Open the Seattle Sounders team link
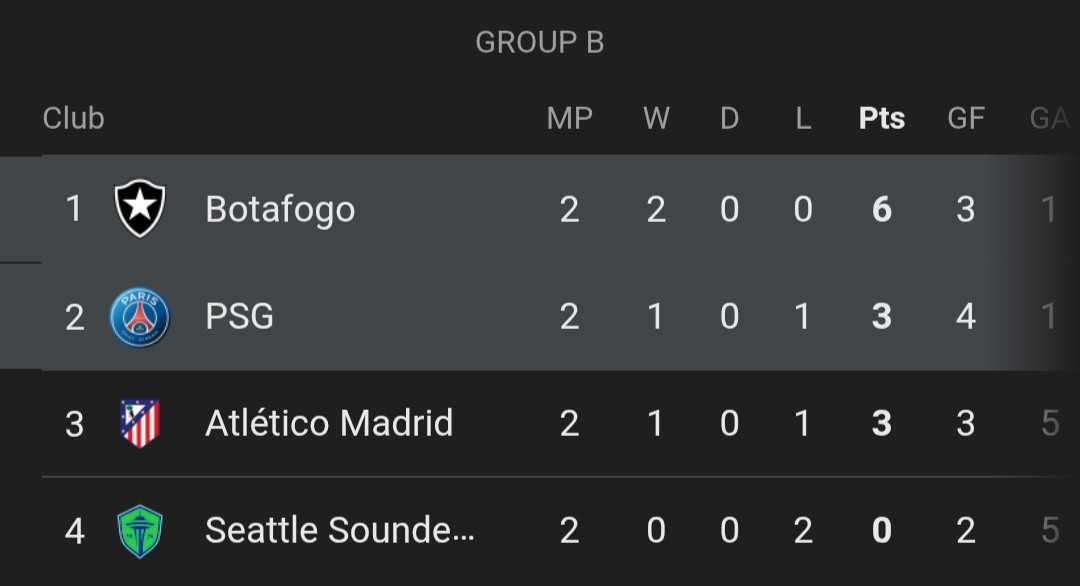Viewport: 1080px width, 586px height. click(x=340, y=530)
